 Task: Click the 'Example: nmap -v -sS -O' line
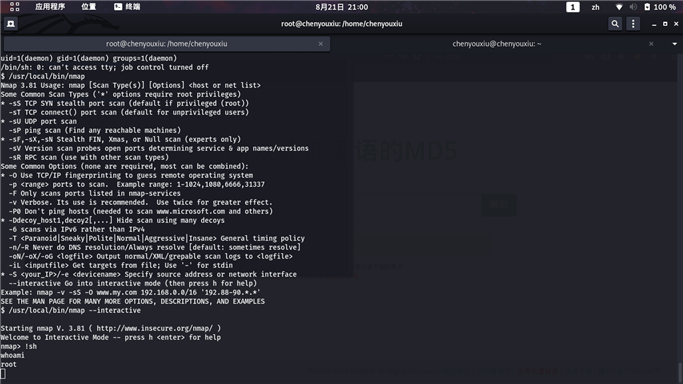tap(130, 293)
